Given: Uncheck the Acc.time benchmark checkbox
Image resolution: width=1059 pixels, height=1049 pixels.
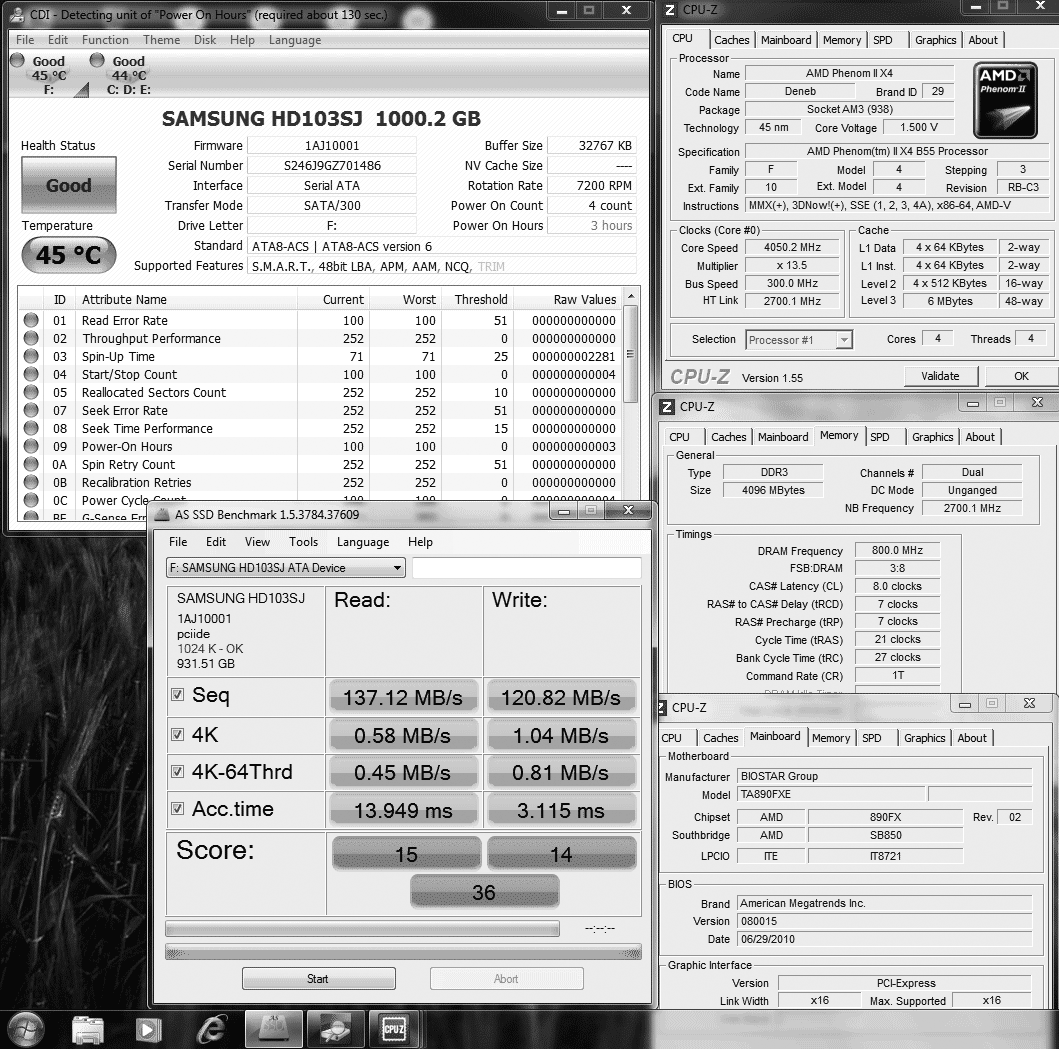Looking at the screenshot, I should [x=178, y=809].
